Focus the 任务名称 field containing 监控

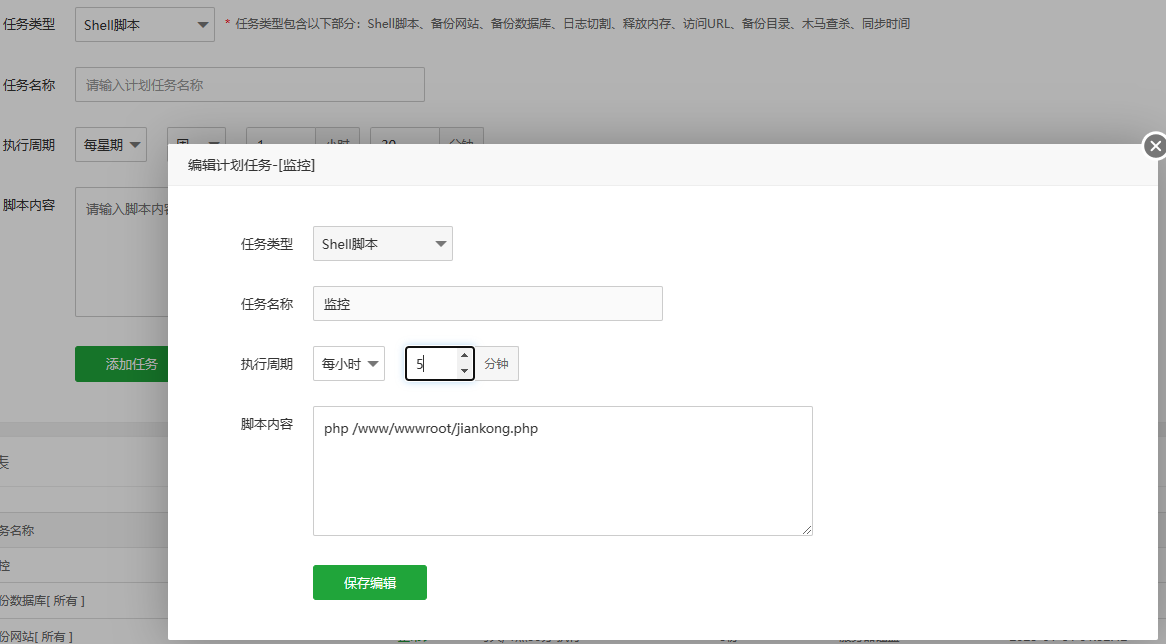[487, 304]
